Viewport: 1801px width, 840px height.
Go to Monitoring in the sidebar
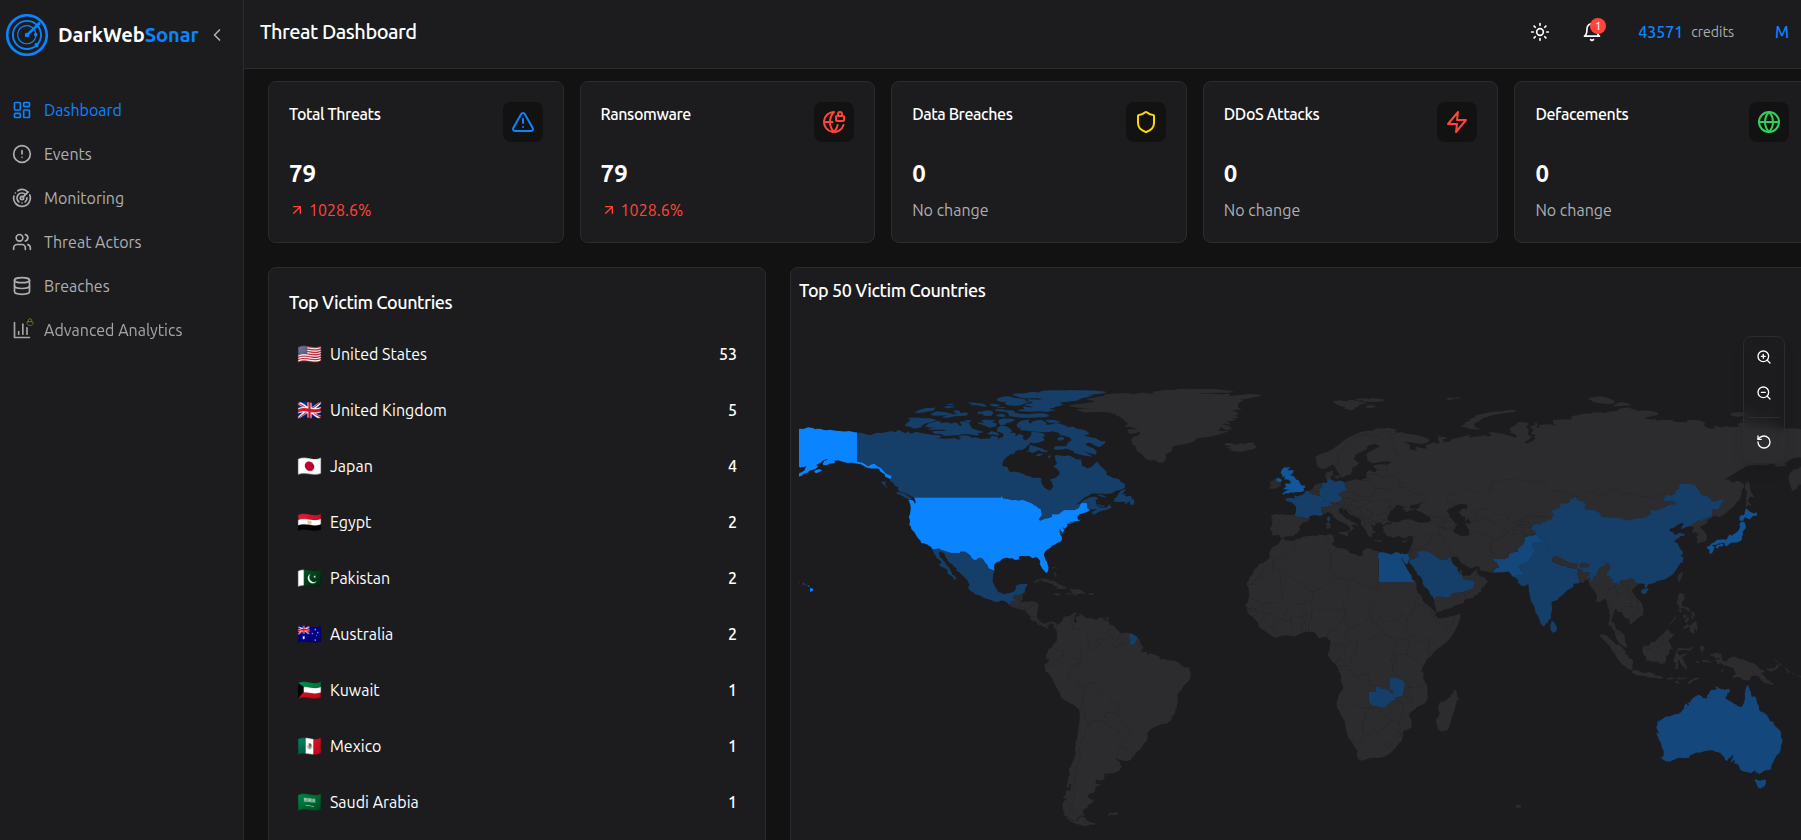pos(83,198)
